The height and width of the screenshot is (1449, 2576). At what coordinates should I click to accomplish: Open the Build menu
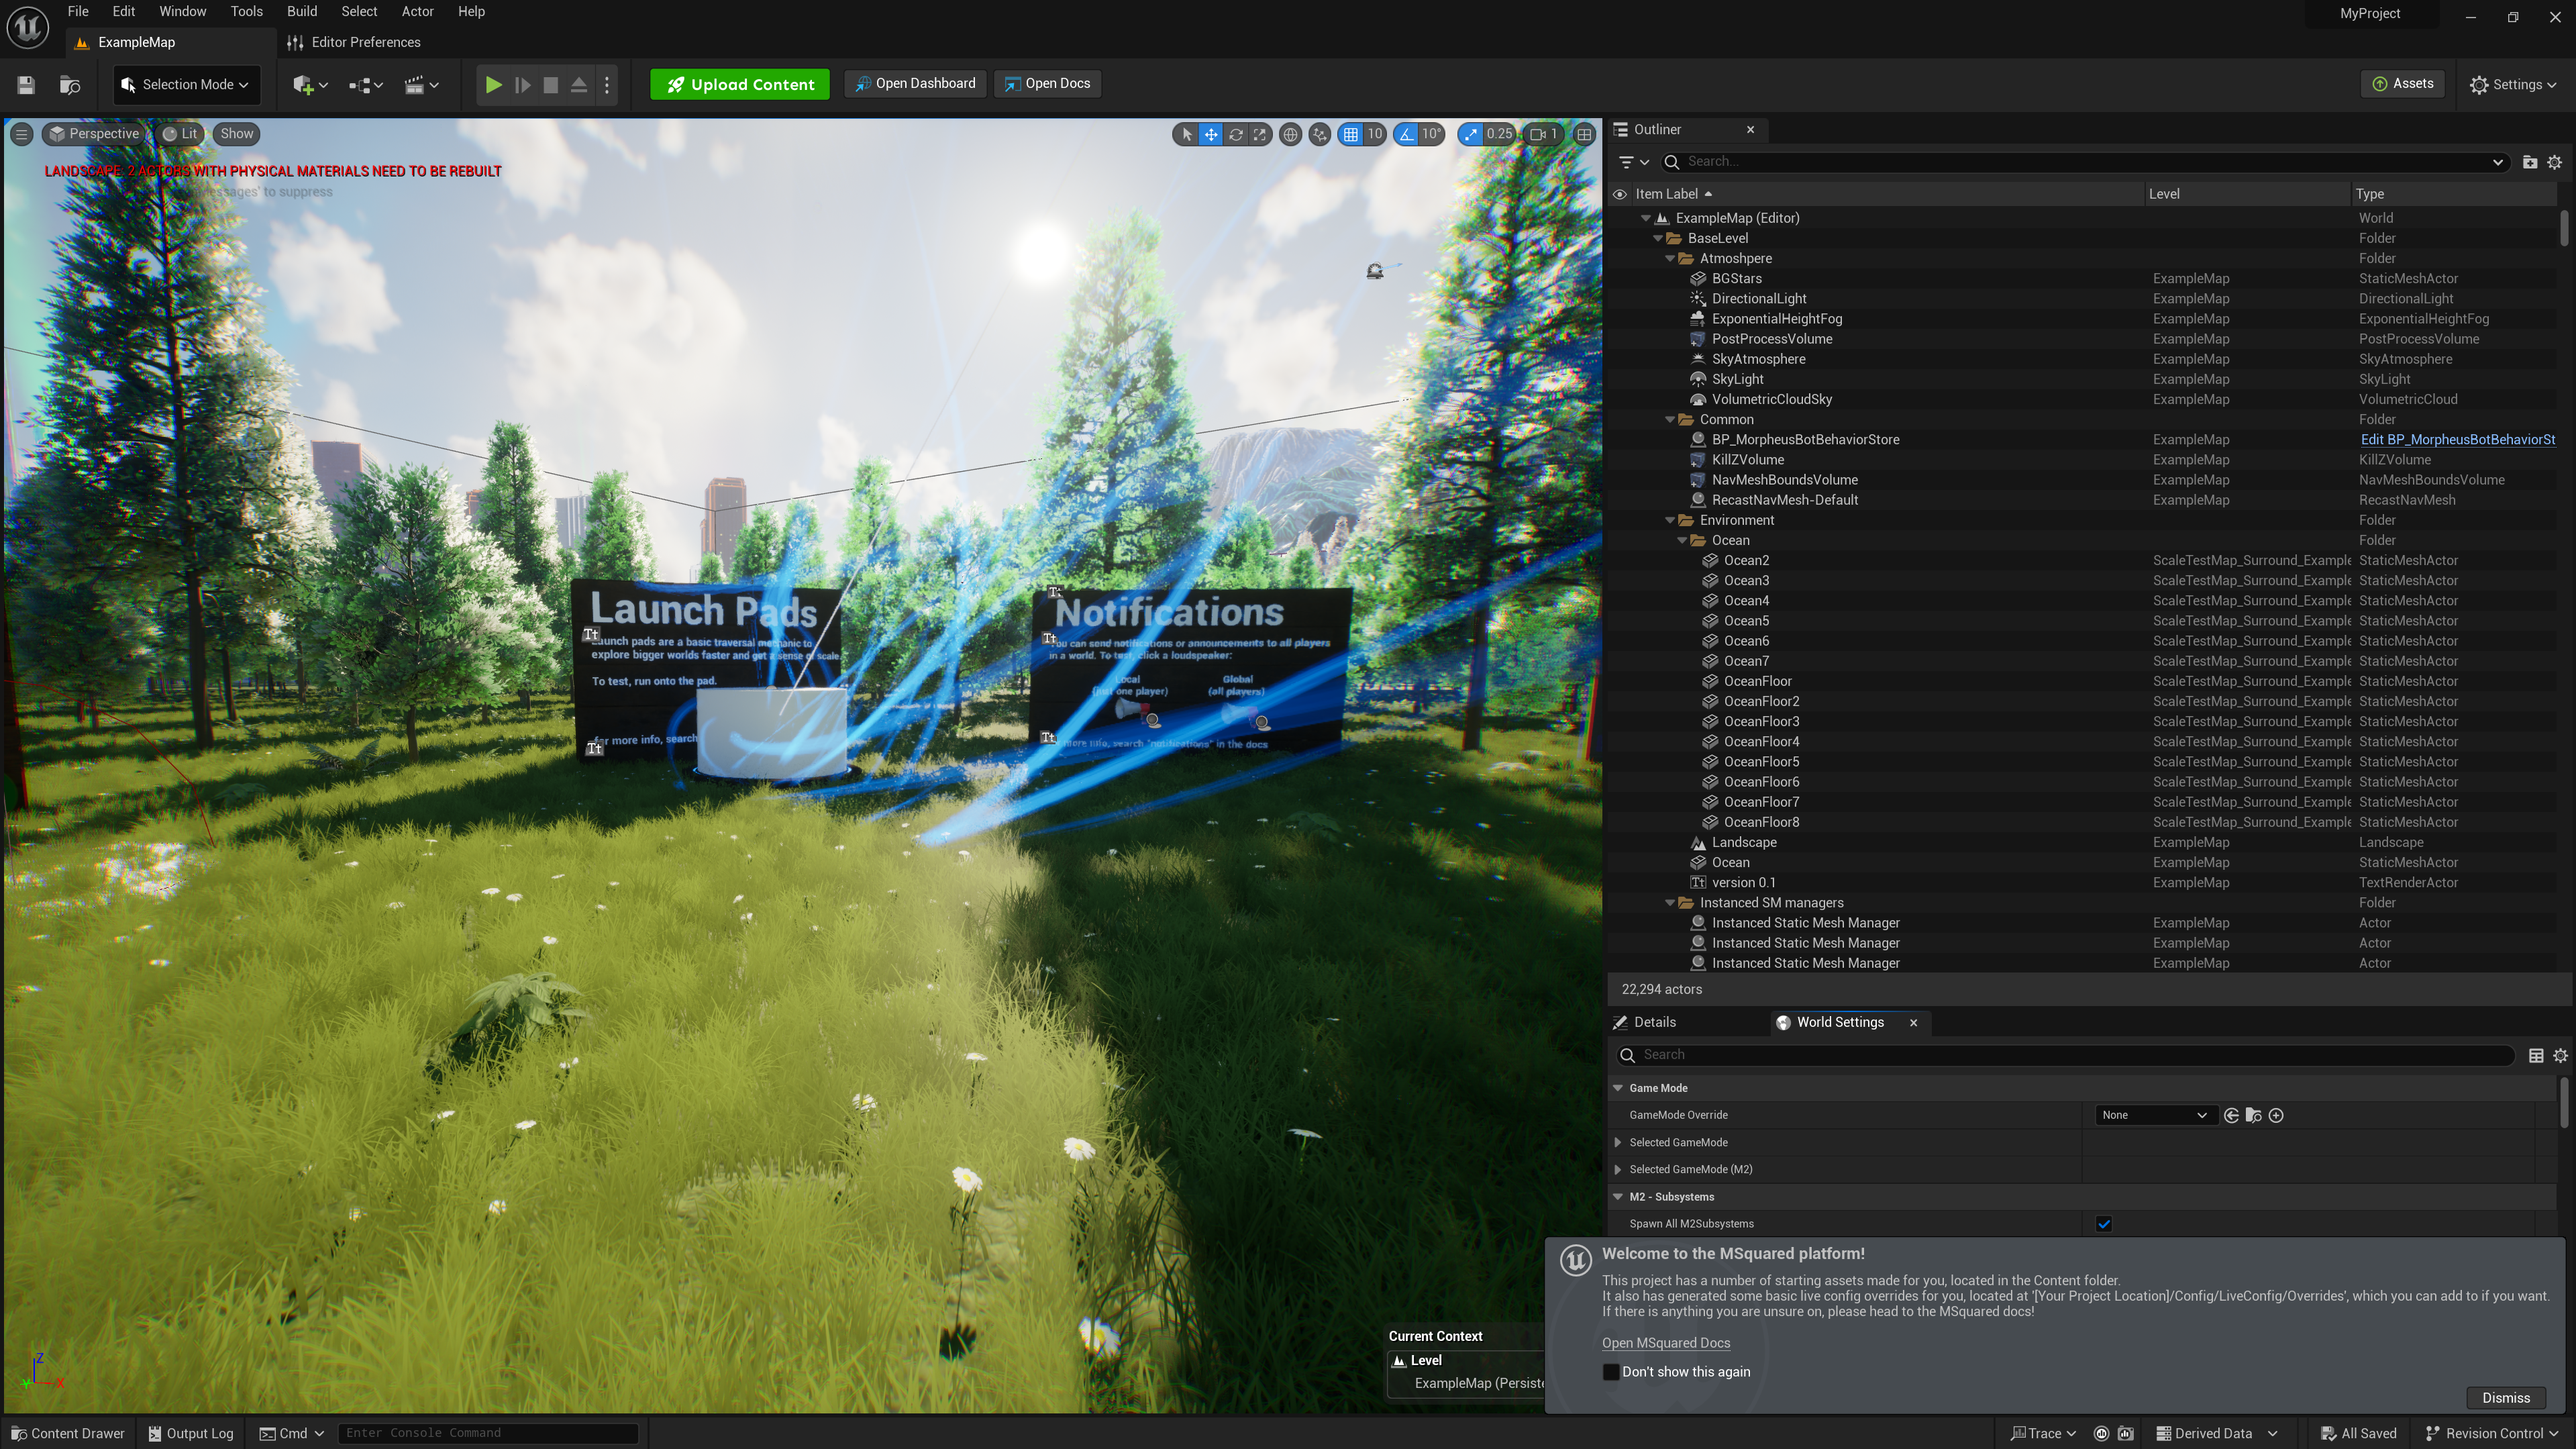click(x=301, y=12)
